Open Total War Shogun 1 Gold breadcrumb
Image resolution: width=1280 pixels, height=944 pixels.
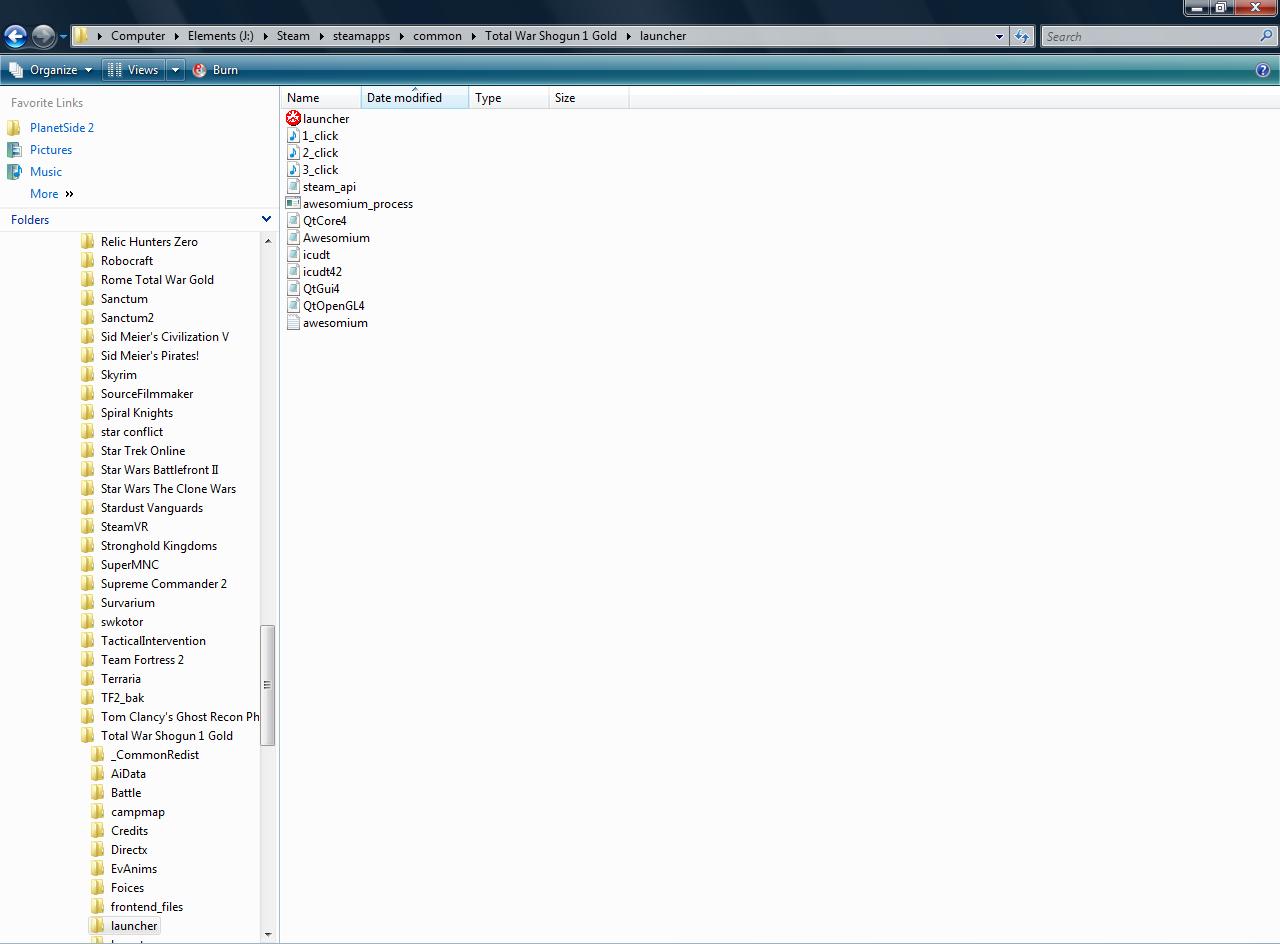click(x=551, y=36)
